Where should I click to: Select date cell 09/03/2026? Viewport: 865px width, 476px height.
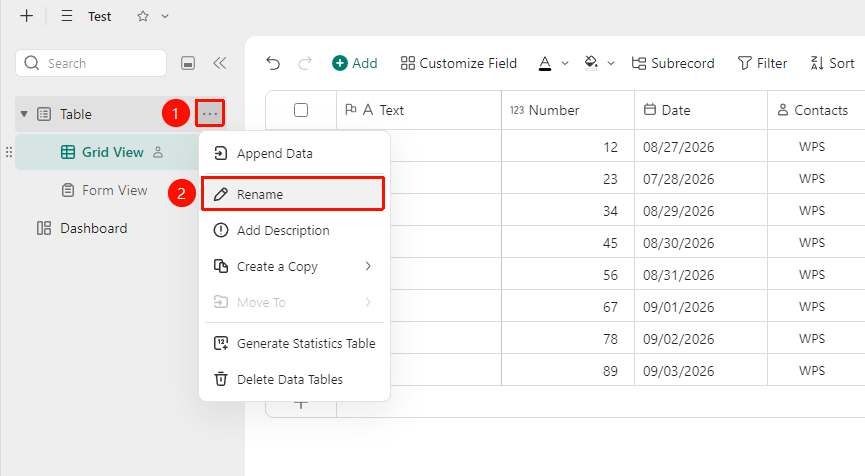[x=701, y=371]
